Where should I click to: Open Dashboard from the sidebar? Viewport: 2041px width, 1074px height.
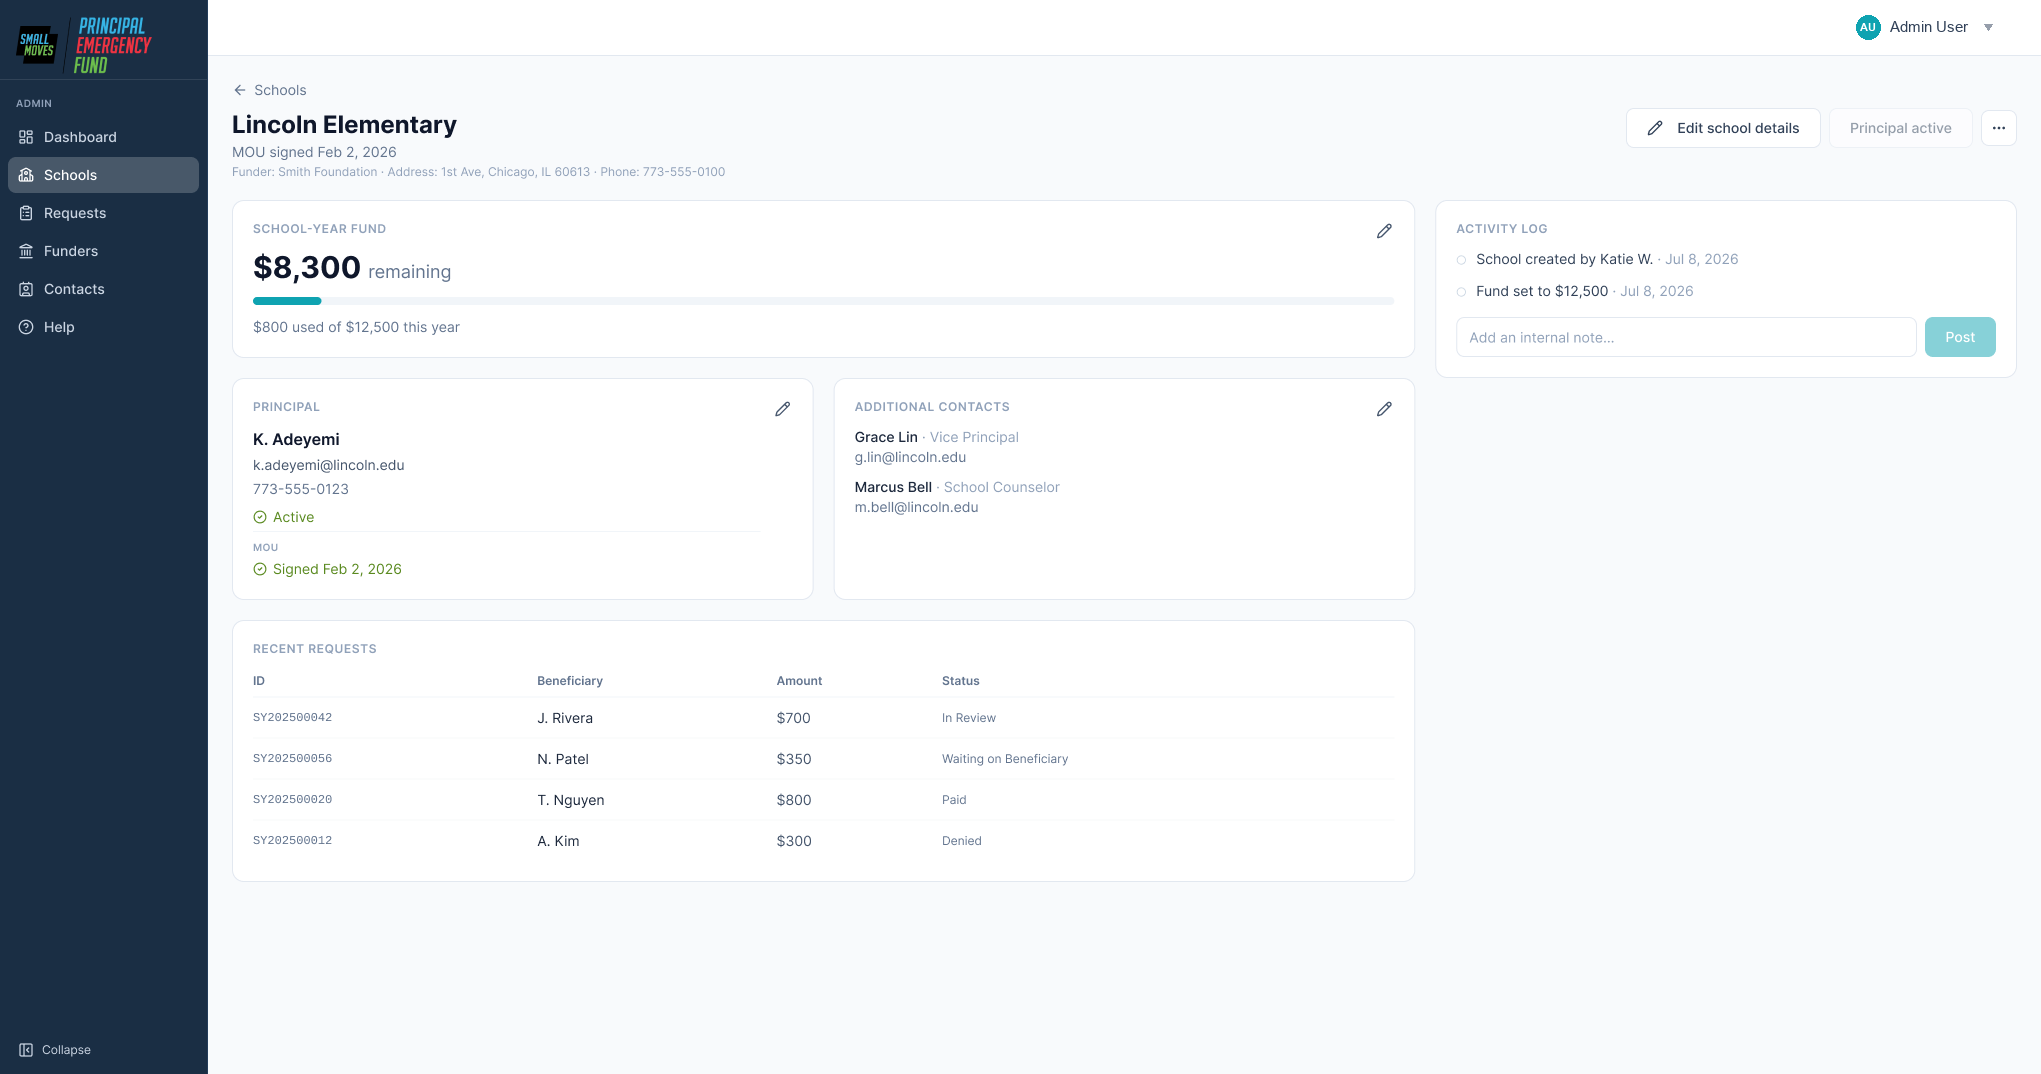(x=103, y=137)
